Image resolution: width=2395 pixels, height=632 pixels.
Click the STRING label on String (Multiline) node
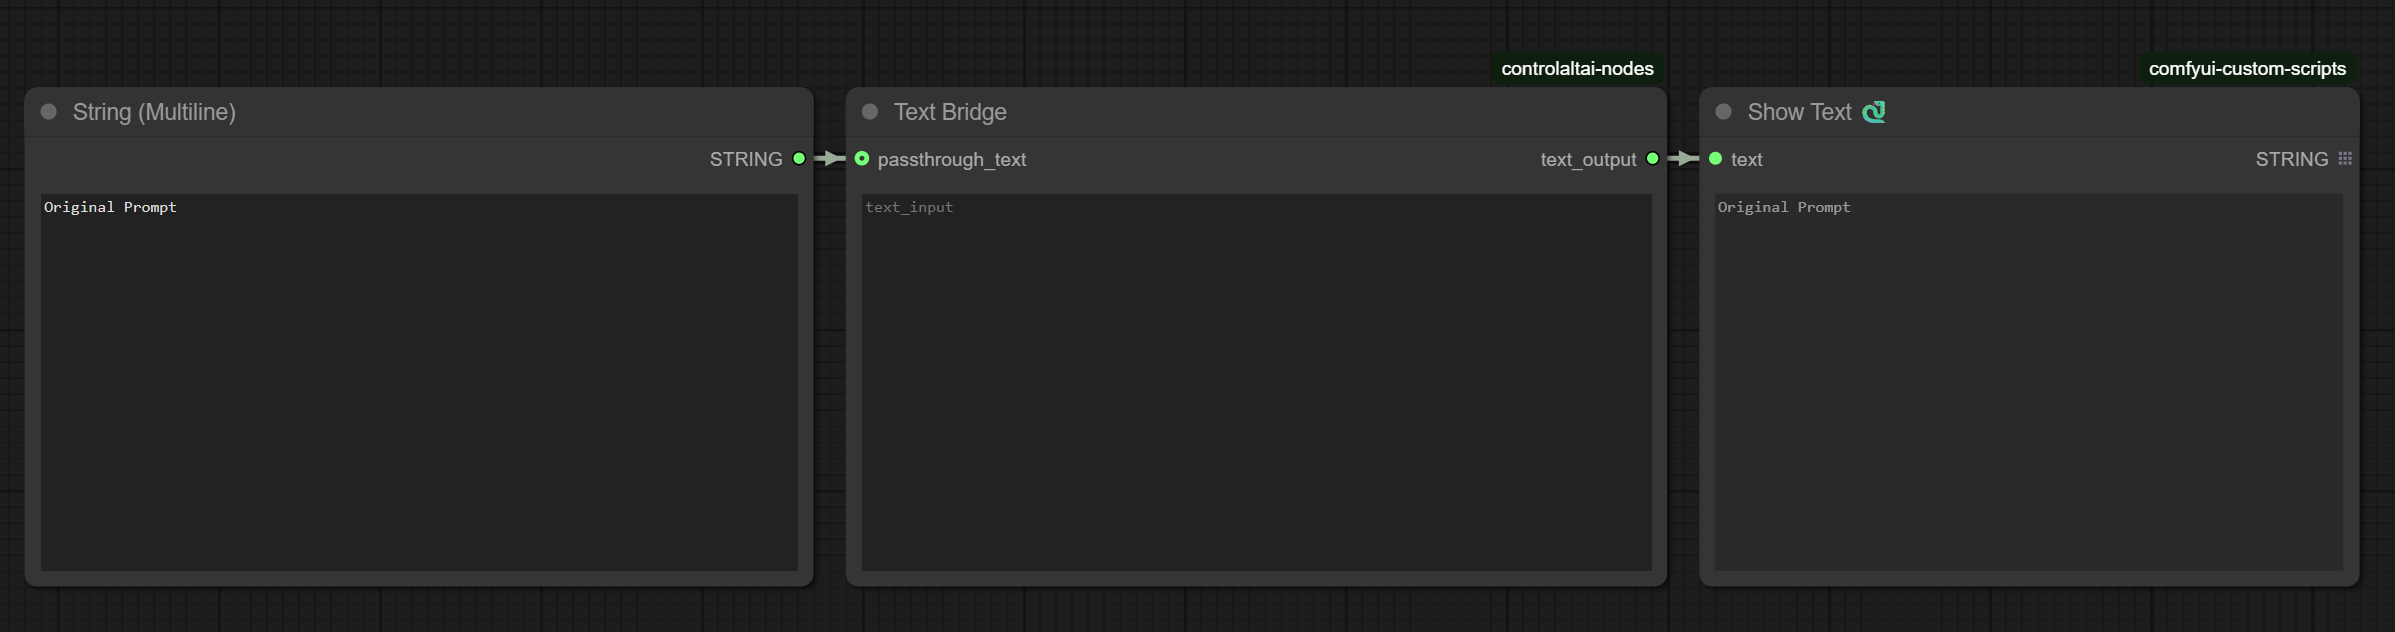(746, 159)
